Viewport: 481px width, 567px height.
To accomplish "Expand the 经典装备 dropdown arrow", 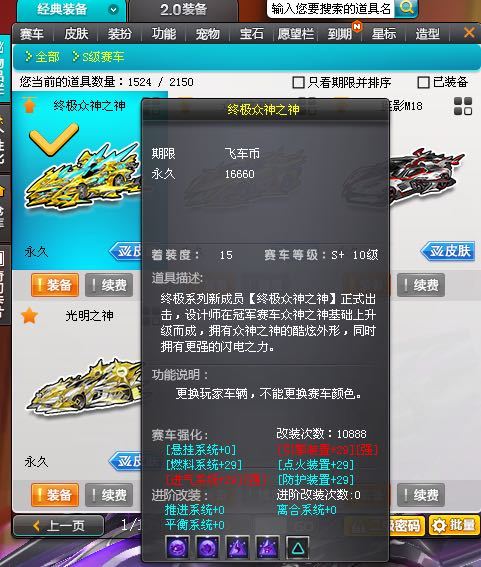I will (113, 10).
